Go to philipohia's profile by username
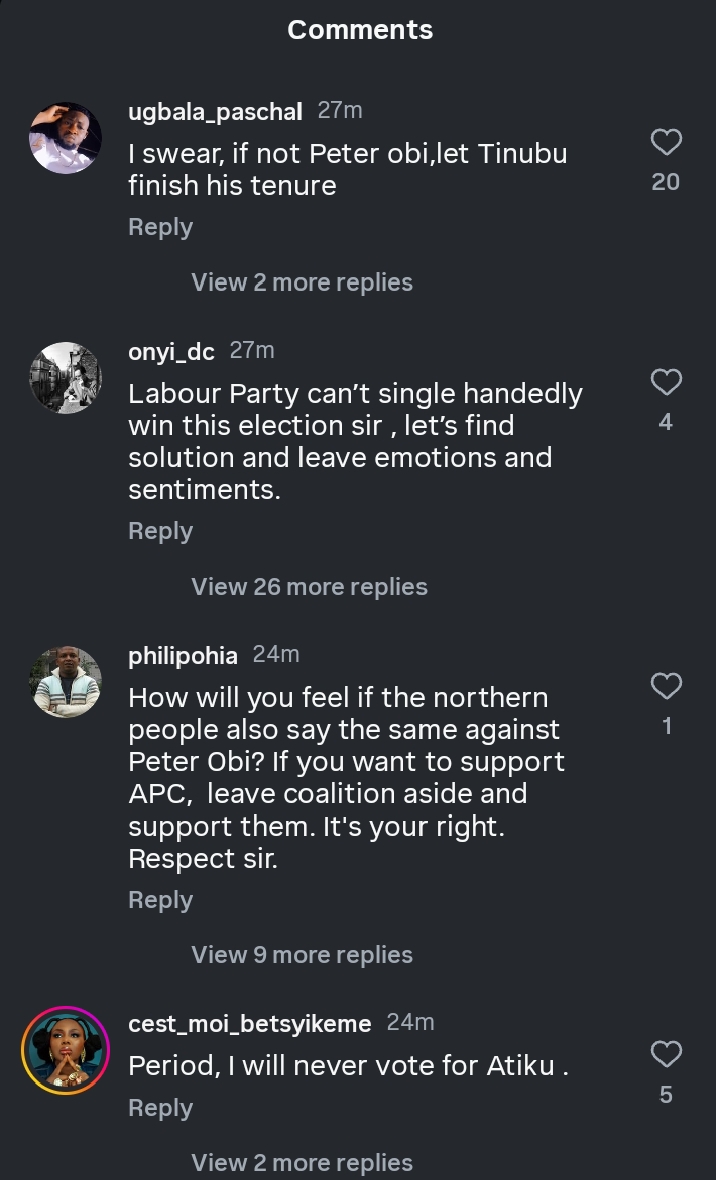This screenshot has height=1180, width=716. [x=183, y=656]
